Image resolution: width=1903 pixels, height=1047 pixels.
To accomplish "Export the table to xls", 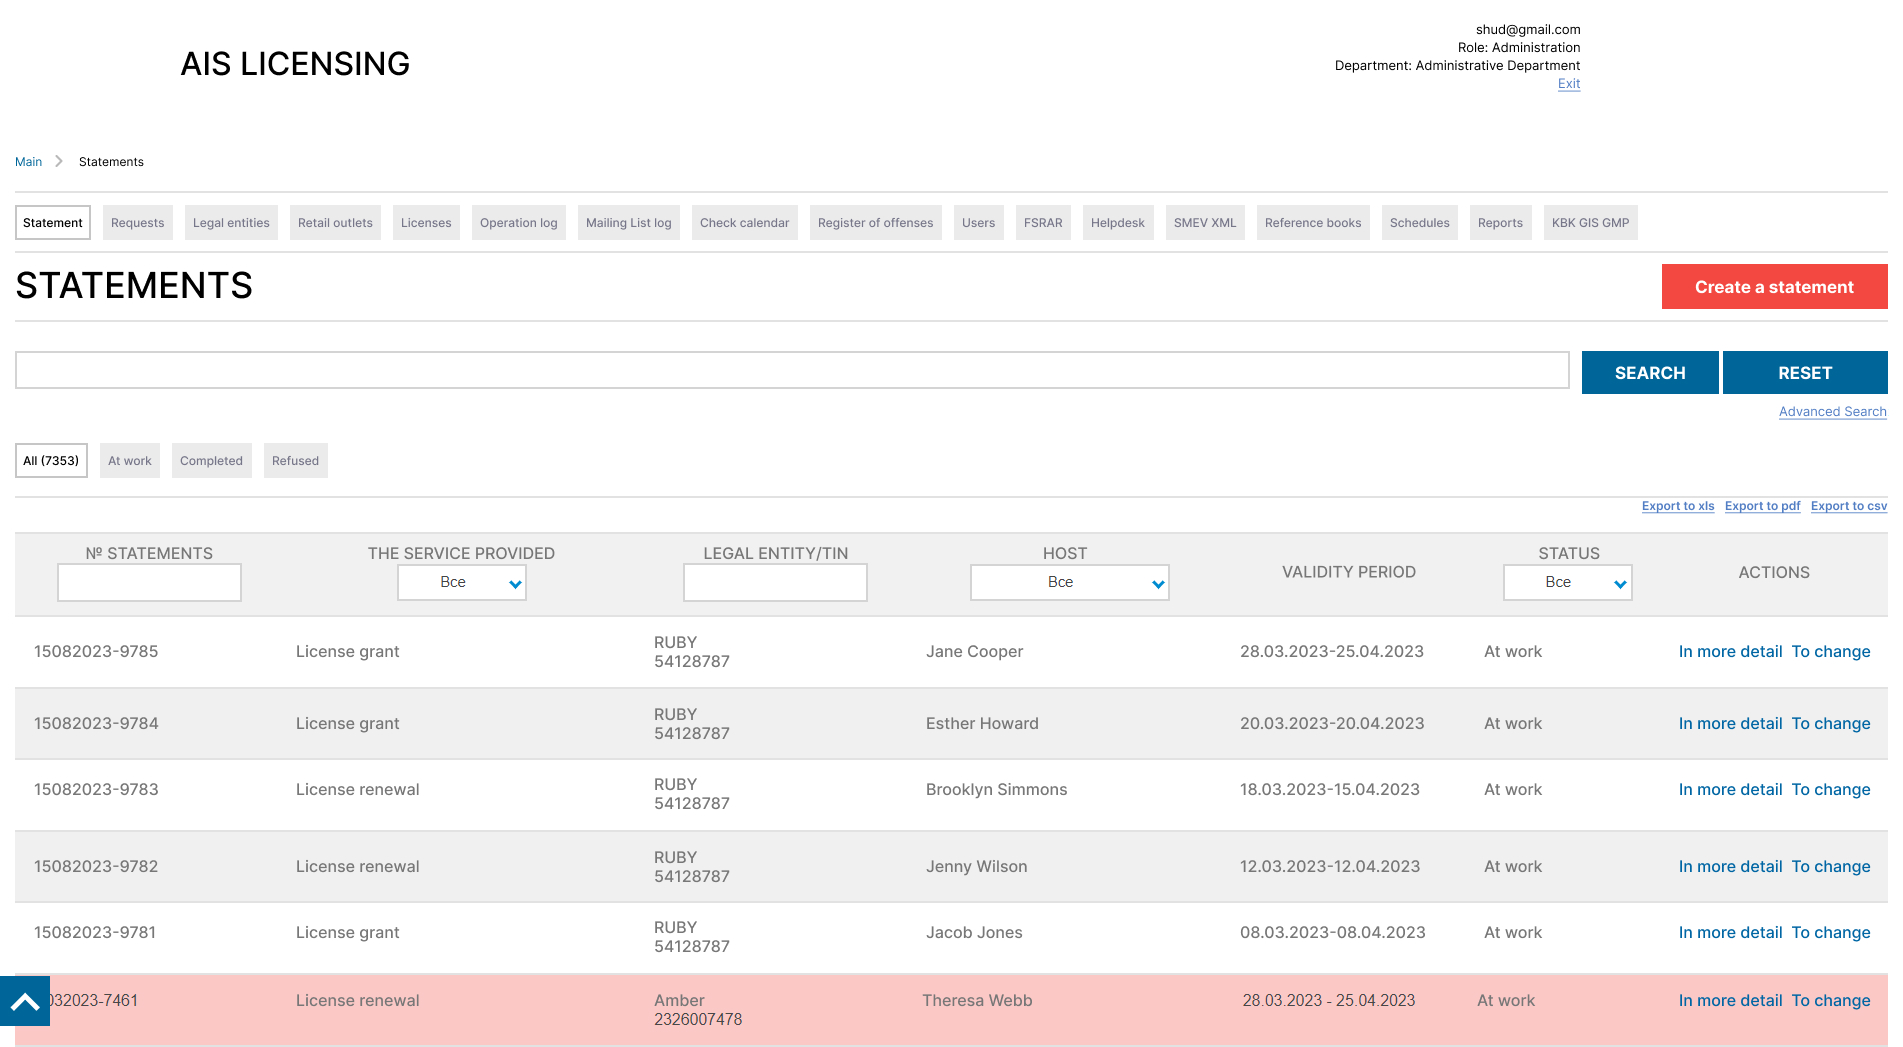I will click(x=1678, y=506).
